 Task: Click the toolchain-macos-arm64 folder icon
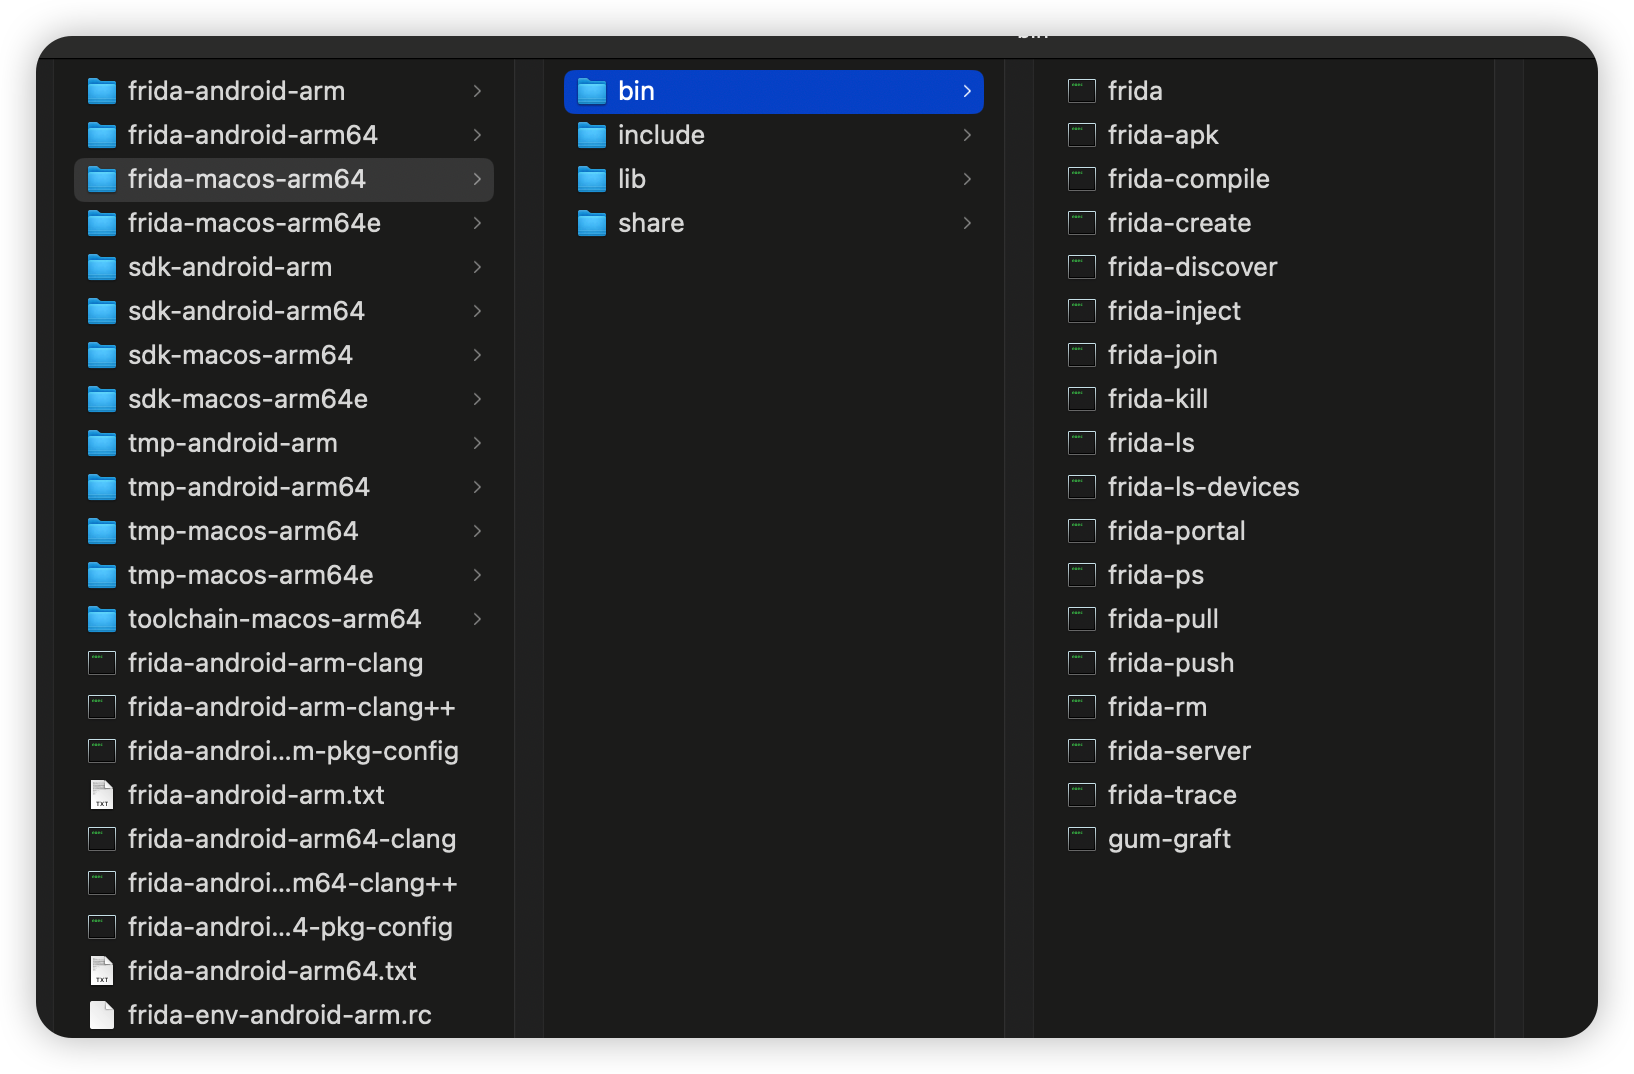coord(102,619)
